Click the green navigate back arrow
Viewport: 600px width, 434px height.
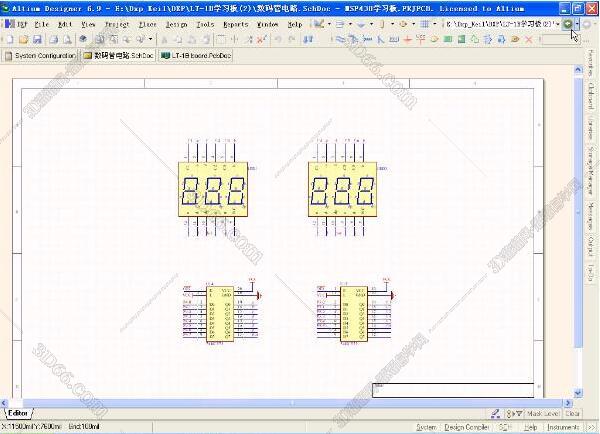click(x=568, y=23)
